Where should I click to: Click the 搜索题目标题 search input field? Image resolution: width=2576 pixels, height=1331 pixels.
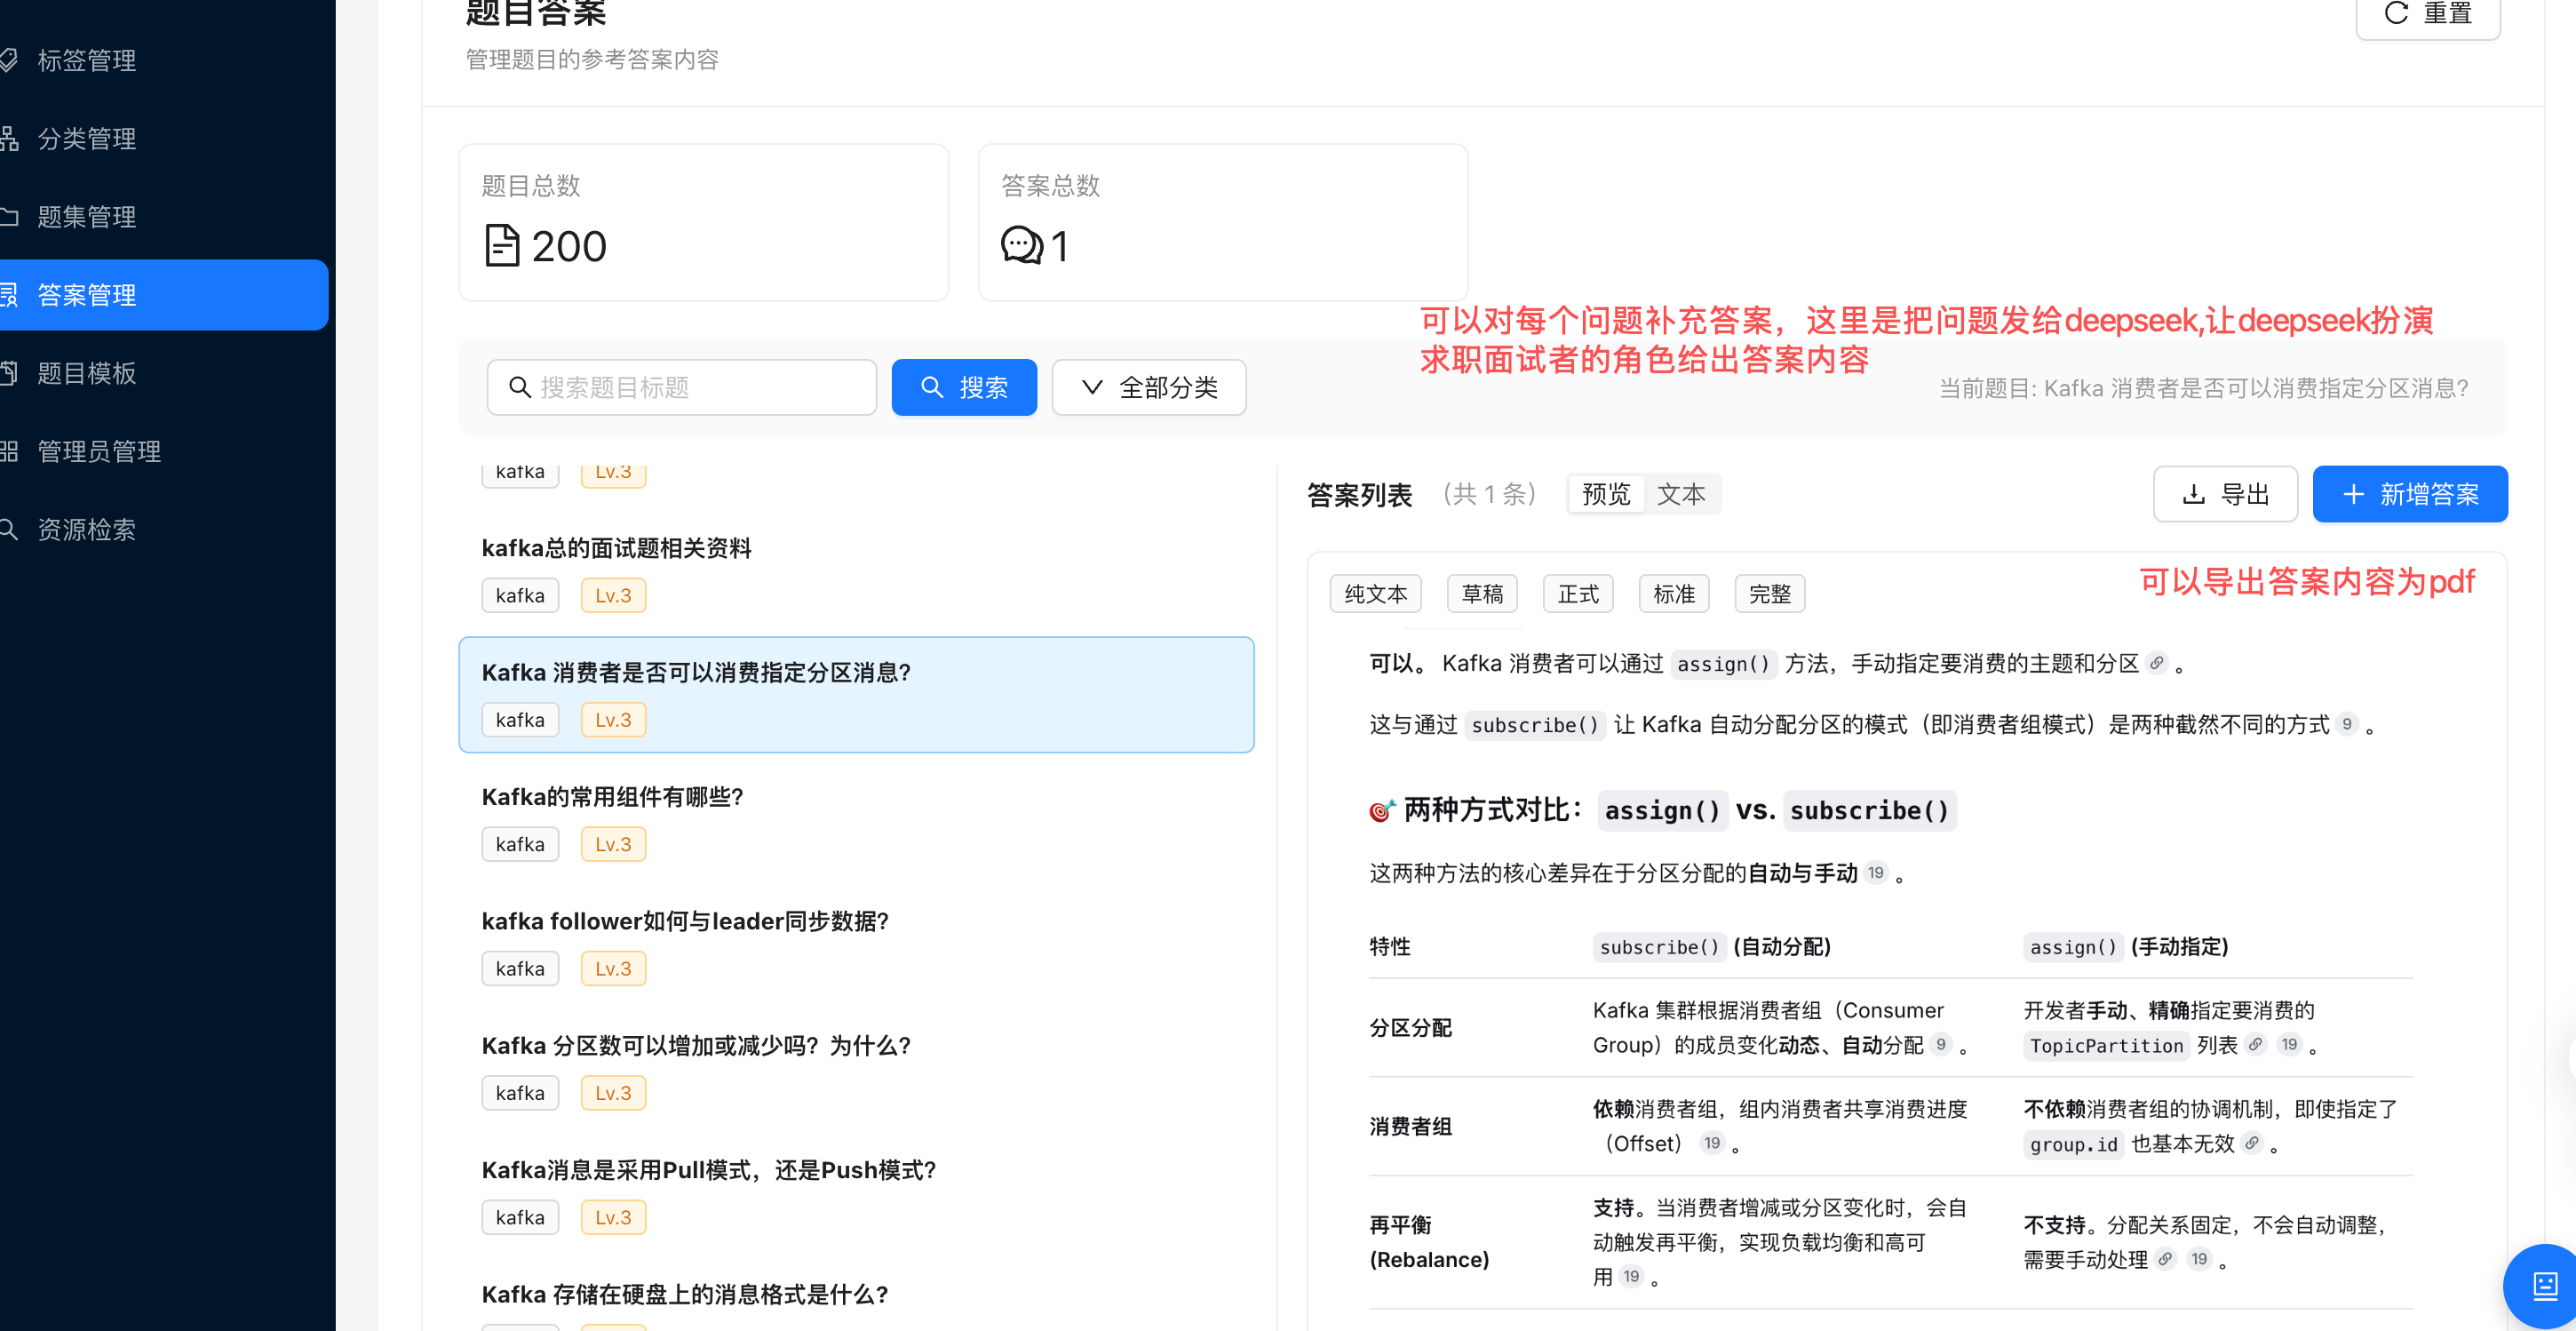tap(682, 387)
